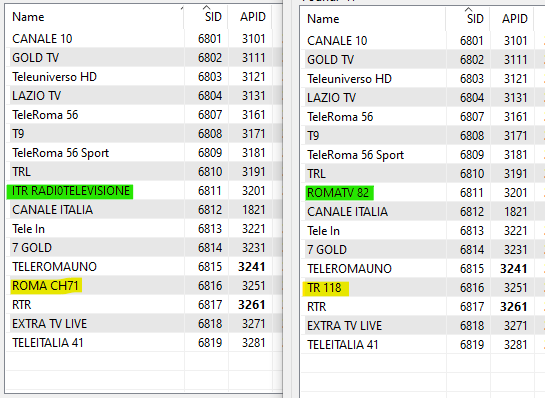Click SID 6801 in left CANALE 10 row
Image resolution: width=545 pixels, height=398 pixels.
click(x=210, y=39)
